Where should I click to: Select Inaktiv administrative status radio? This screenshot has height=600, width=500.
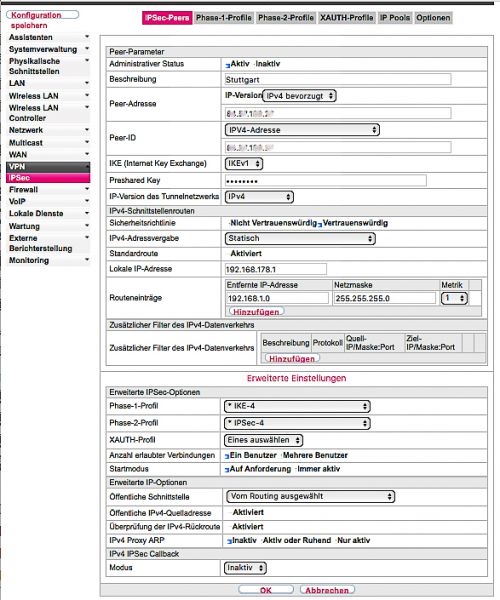(x=254, y=64)
